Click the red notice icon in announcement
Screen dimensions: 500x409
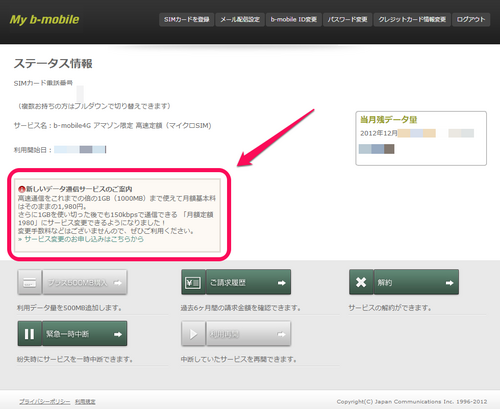pos(22,189)
